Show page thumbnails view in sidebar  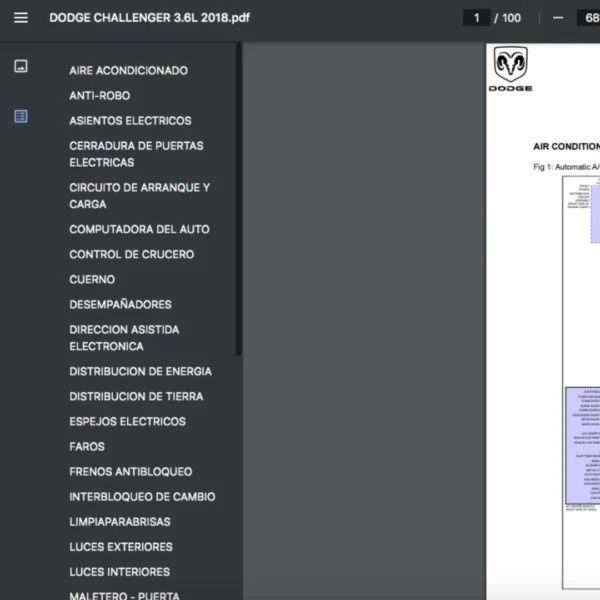(x=21, y=66)
